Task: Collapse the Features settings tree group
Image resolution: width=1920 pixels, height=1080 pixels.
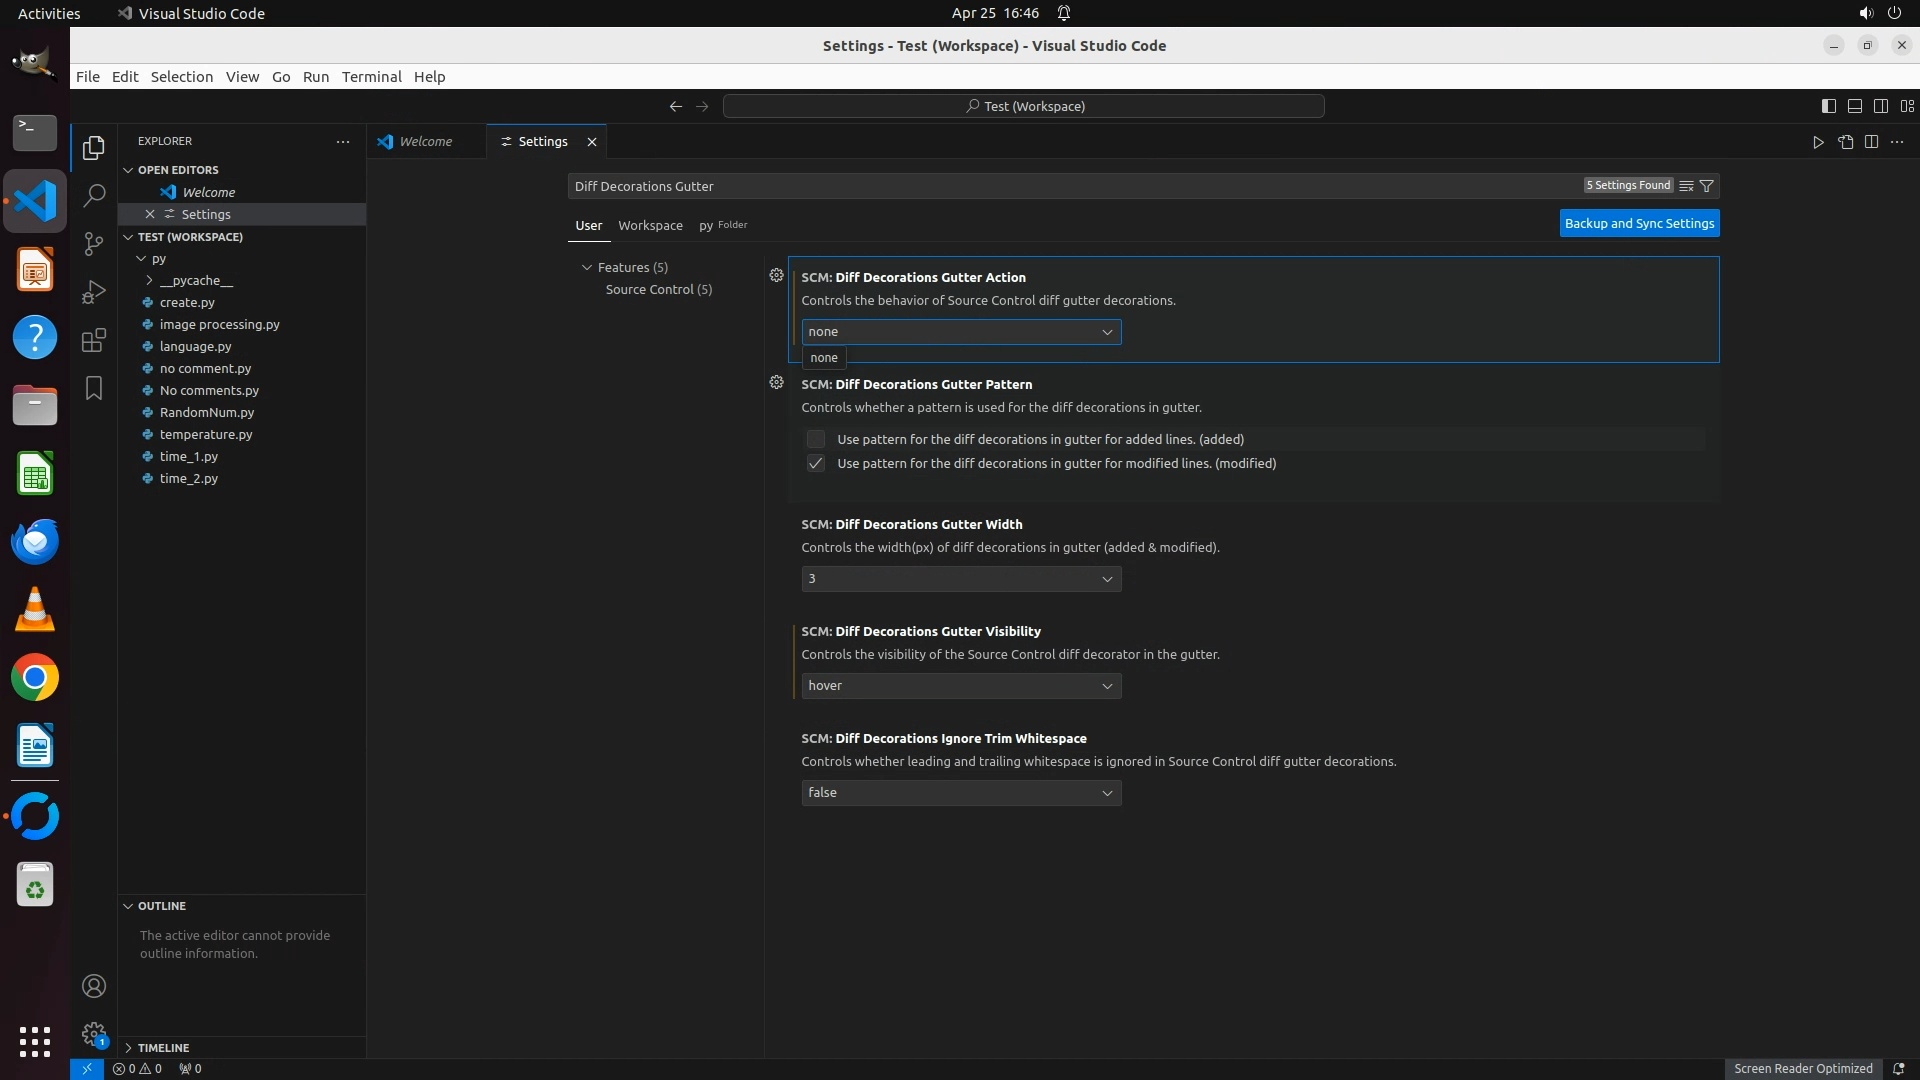Action: click(587, 267)
